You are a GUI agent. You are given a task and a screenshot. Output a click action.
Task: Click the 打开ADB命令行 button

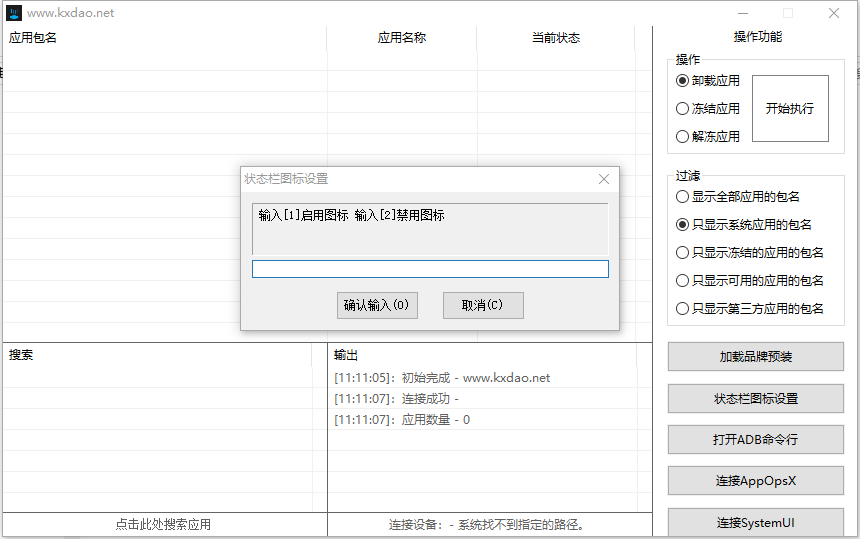pyautogui.click(x=756, y=440)
